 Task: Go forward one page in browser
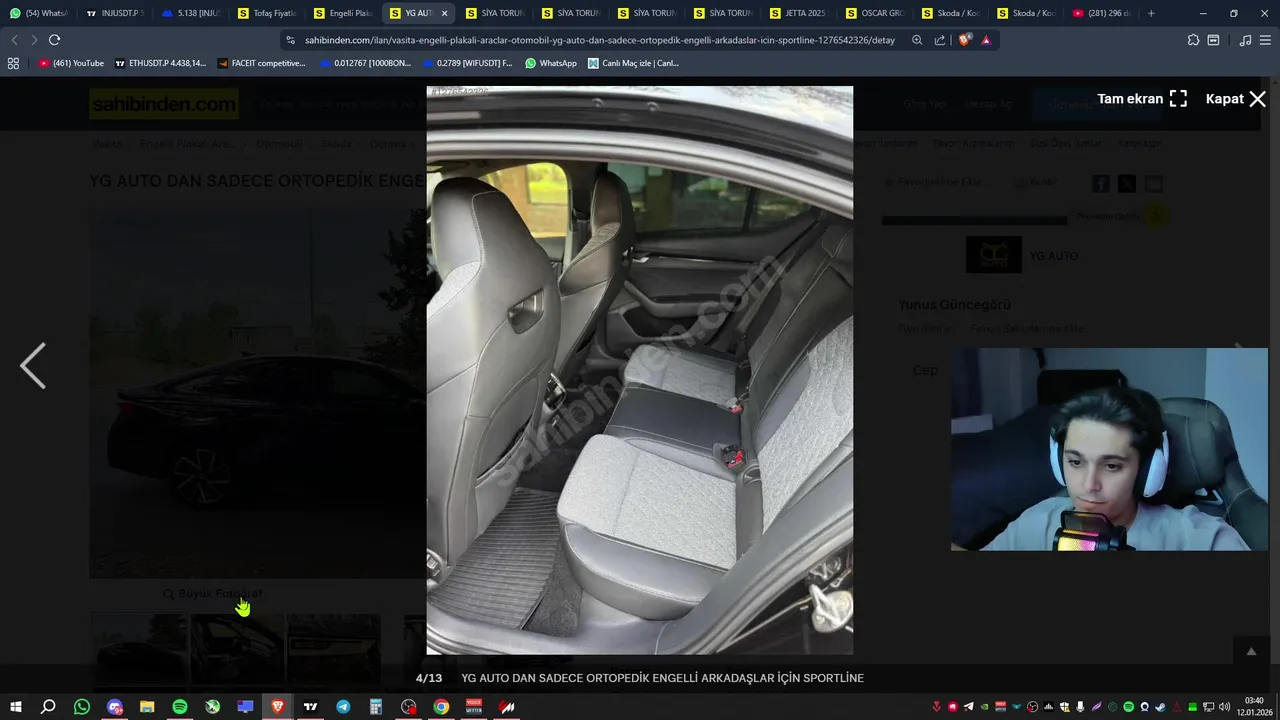click(x=34, y=40)
